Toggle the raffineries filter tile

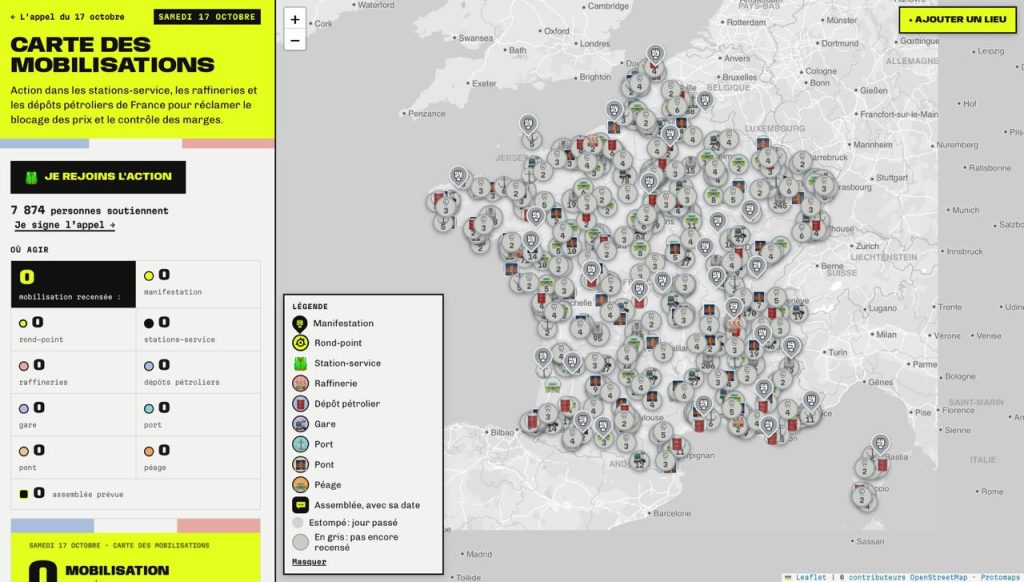tap(73, 372)
